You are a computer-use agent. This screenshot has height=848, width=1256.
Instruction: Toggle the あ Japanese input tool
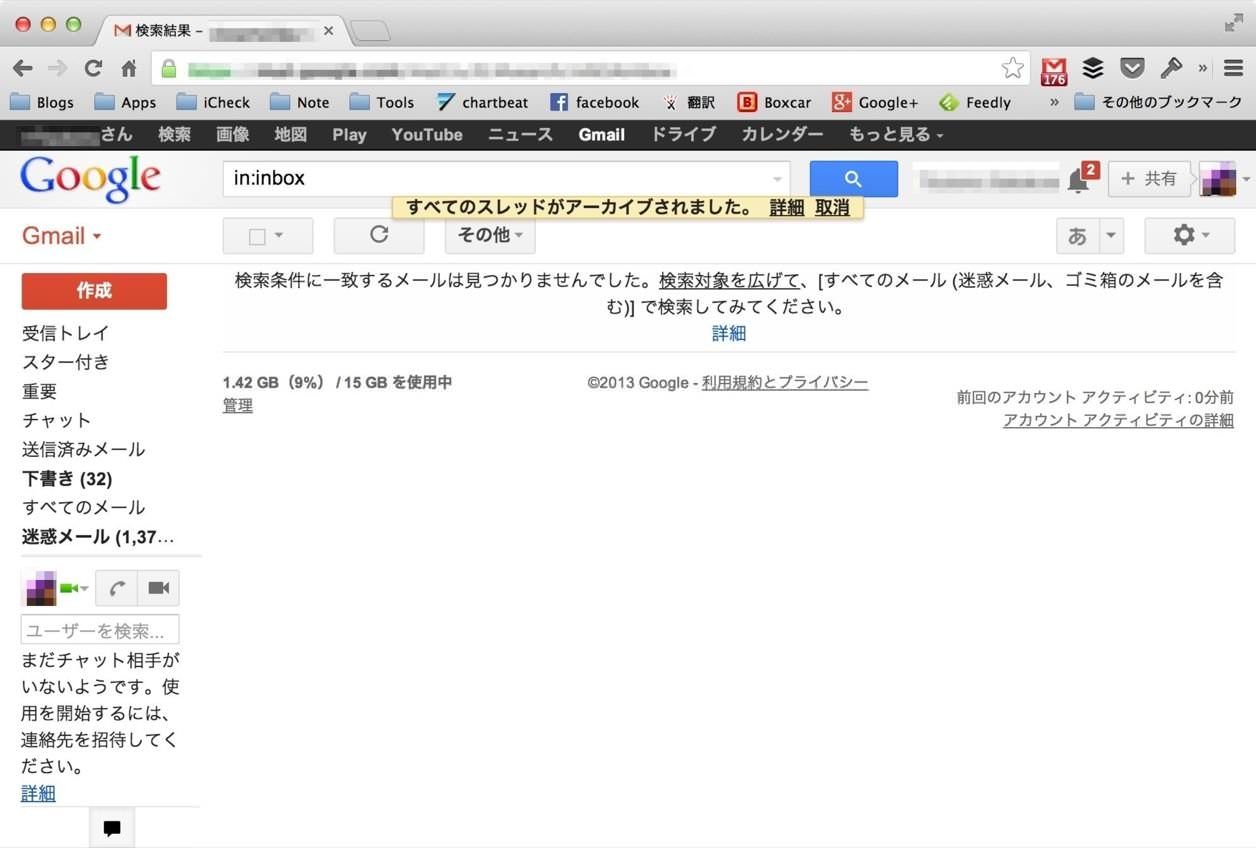click(1077, 236)
